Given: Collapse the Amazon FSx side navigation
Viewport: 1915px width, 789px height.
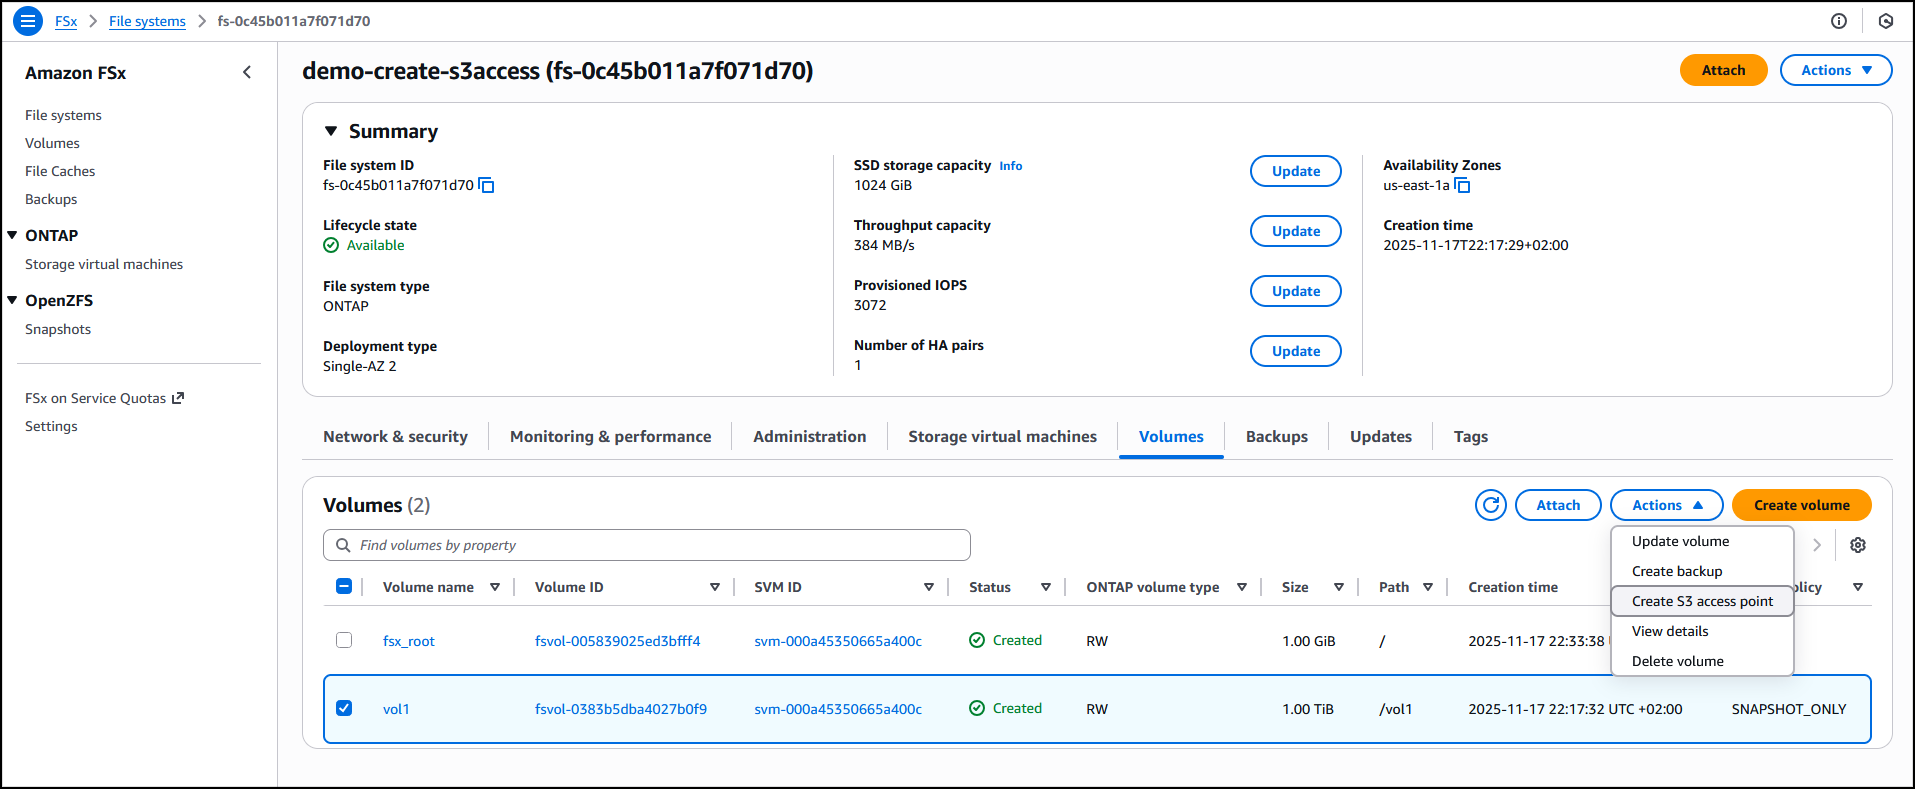Looking at the screenshot, I should [x=247, y=72].
